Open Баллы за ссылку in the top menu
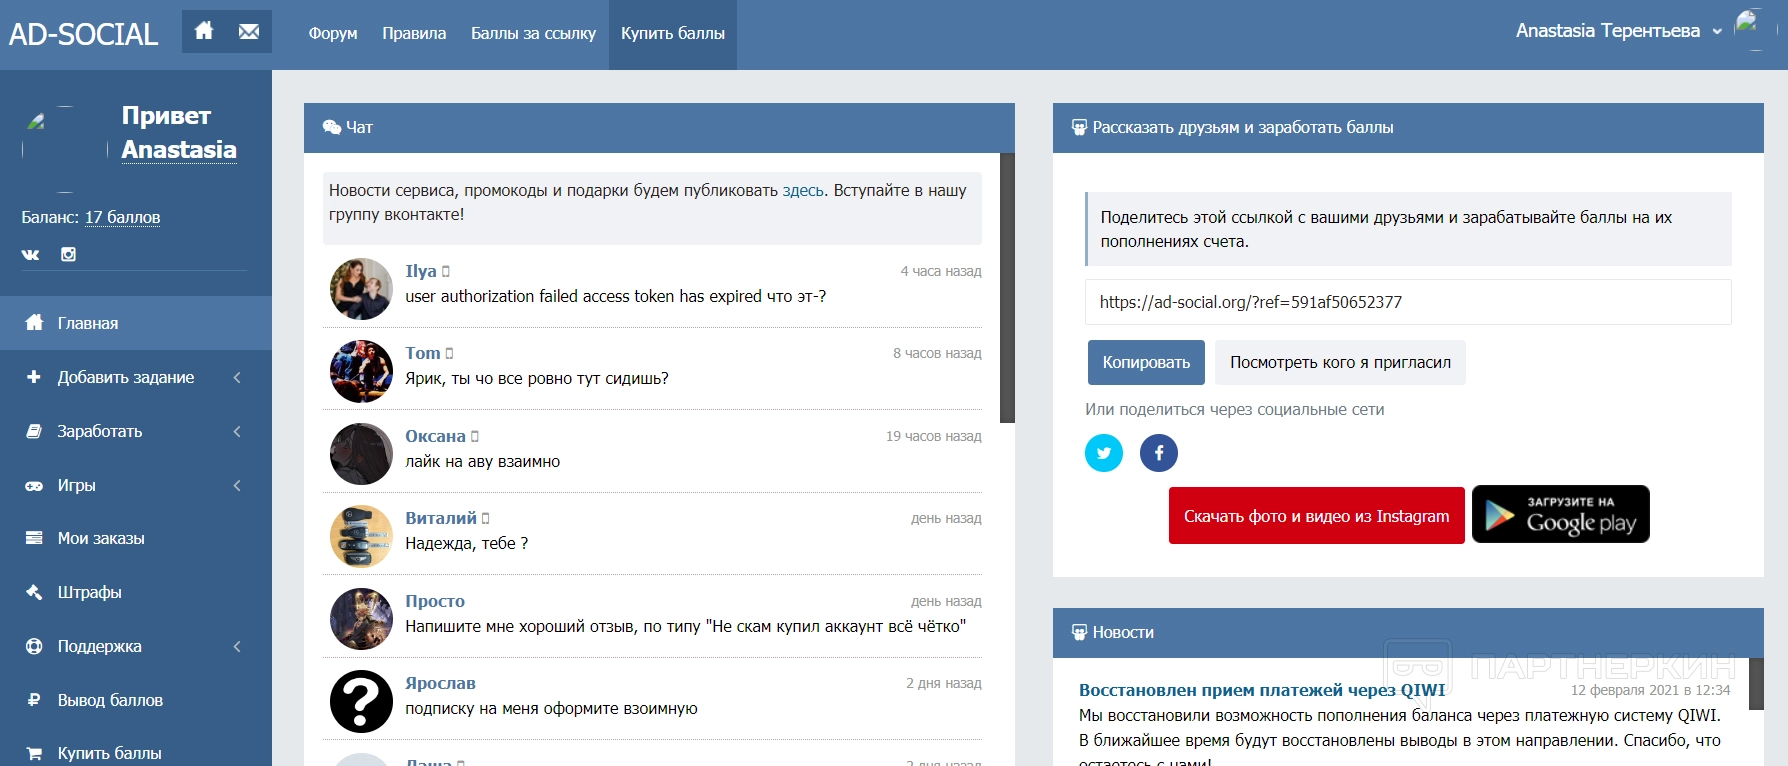Image resolution: width=1788 pixels, height=766 pixels. [533, 33]
